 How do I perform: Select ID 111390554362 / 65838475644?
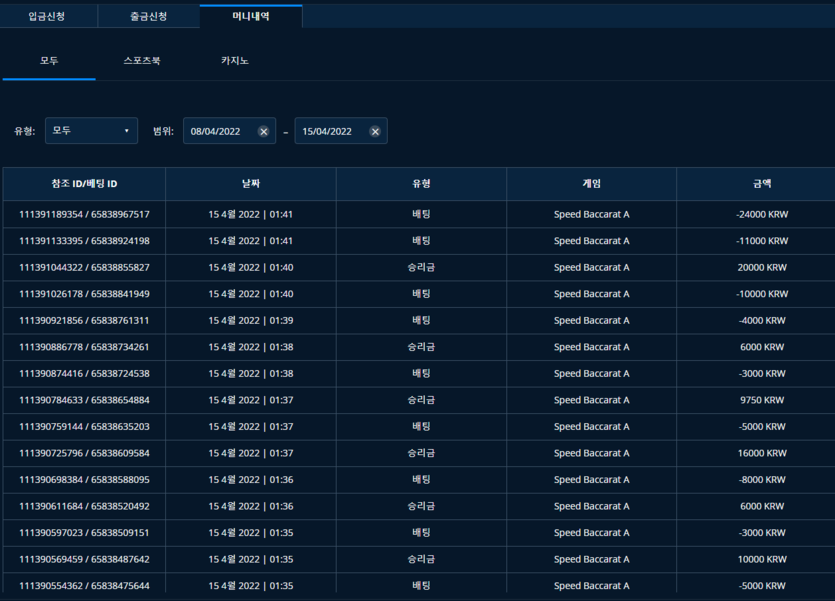click(84, 586)
